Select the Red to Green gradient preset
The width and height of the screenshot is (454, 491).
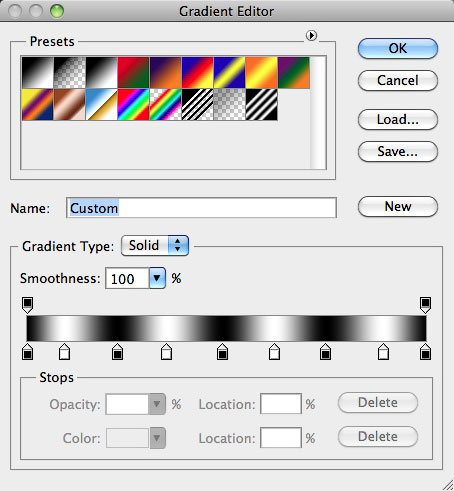coord(133,72)
